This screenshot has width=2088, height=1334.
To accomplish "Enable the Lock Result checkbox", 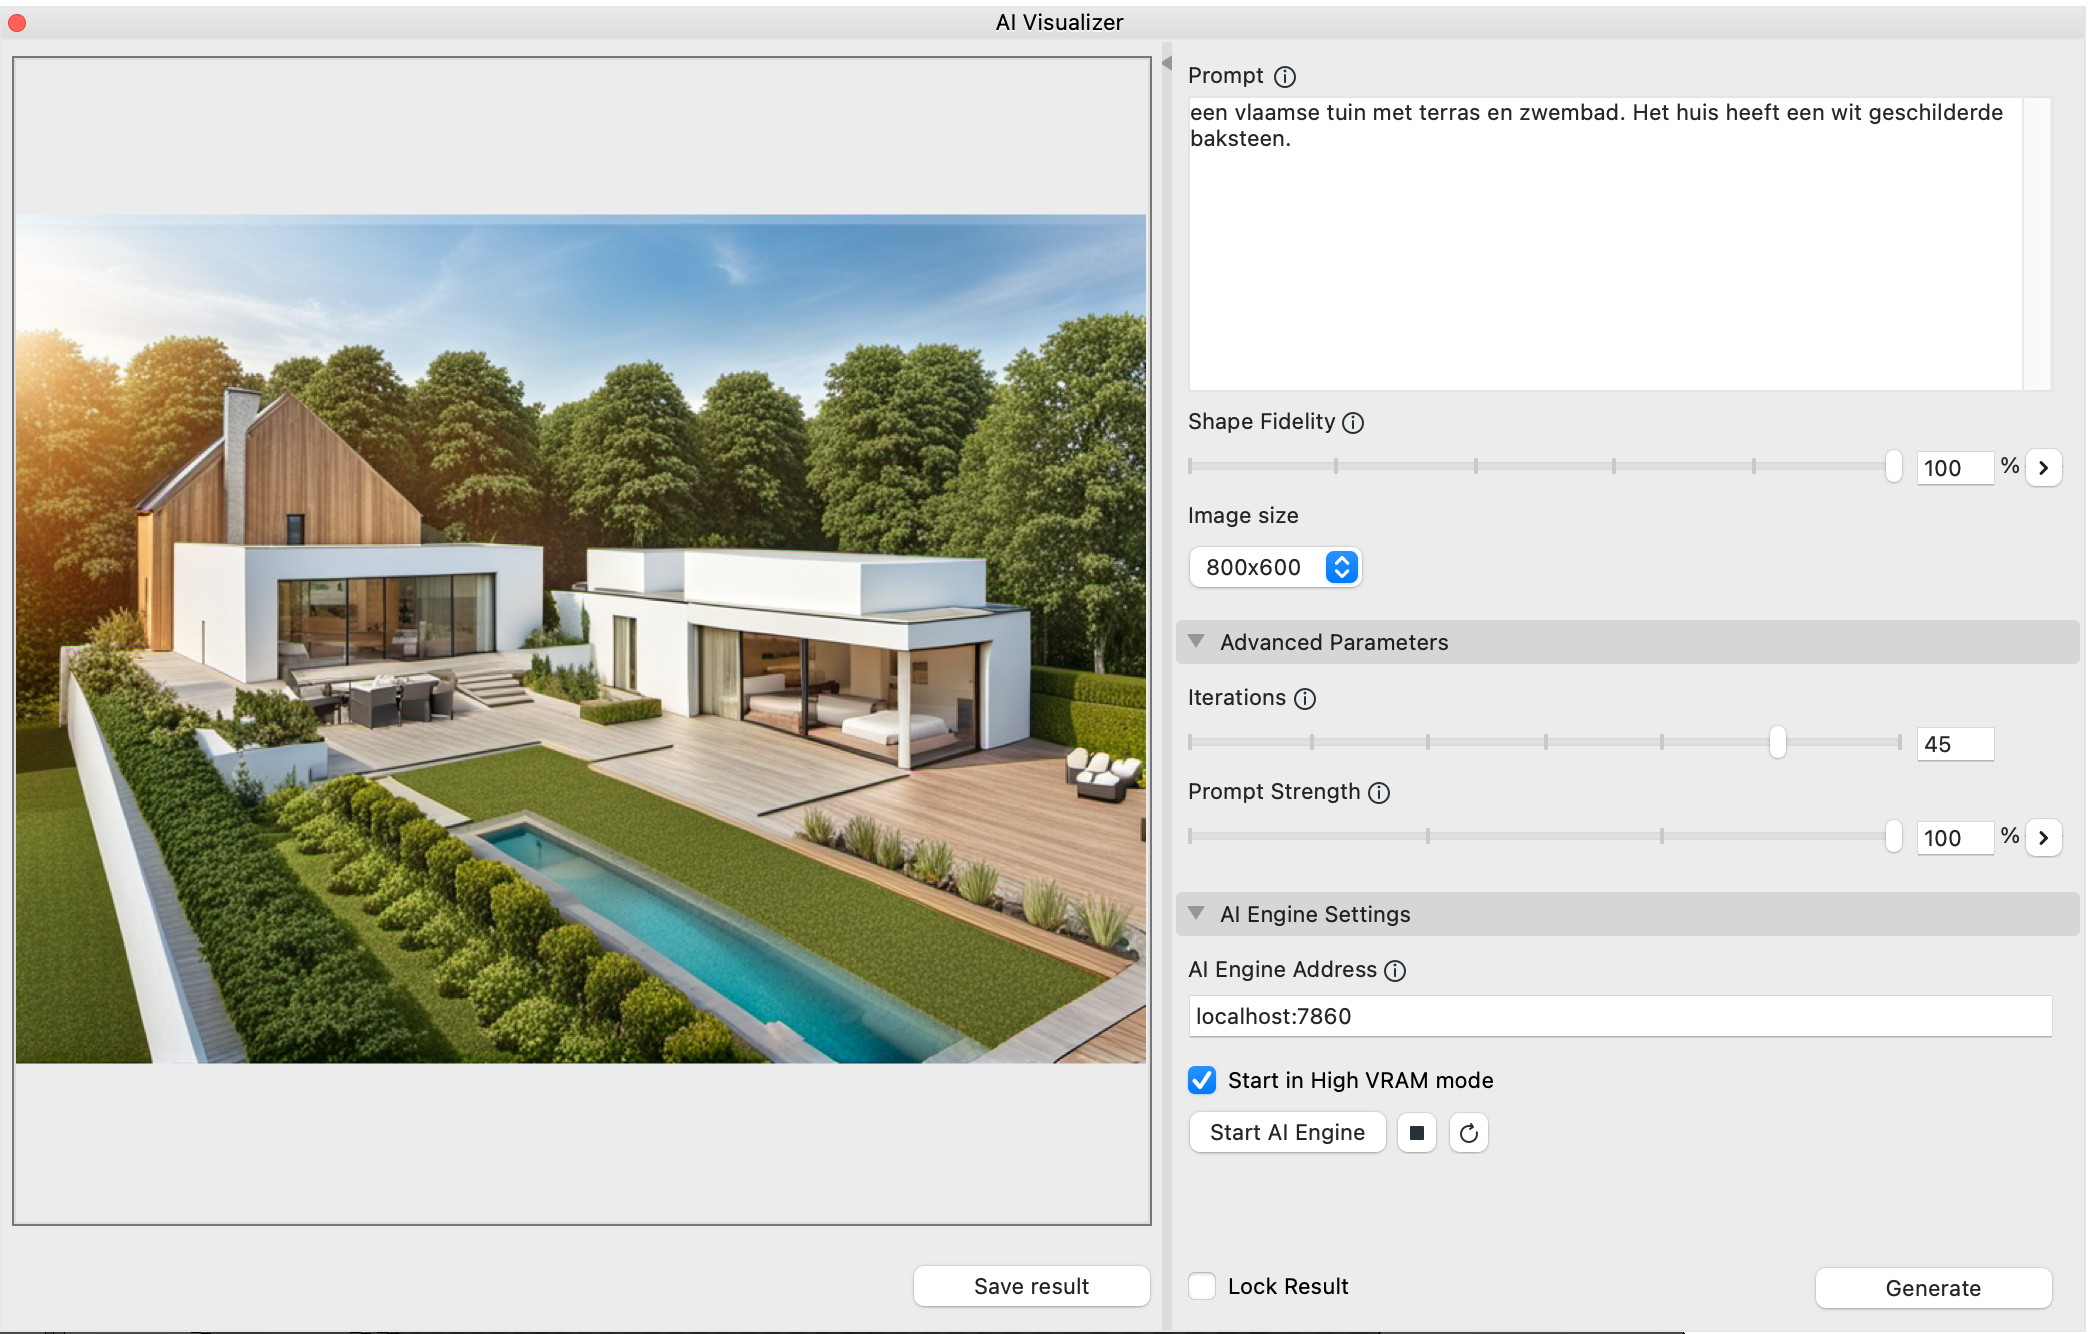I will [x=1202, y=1286].
